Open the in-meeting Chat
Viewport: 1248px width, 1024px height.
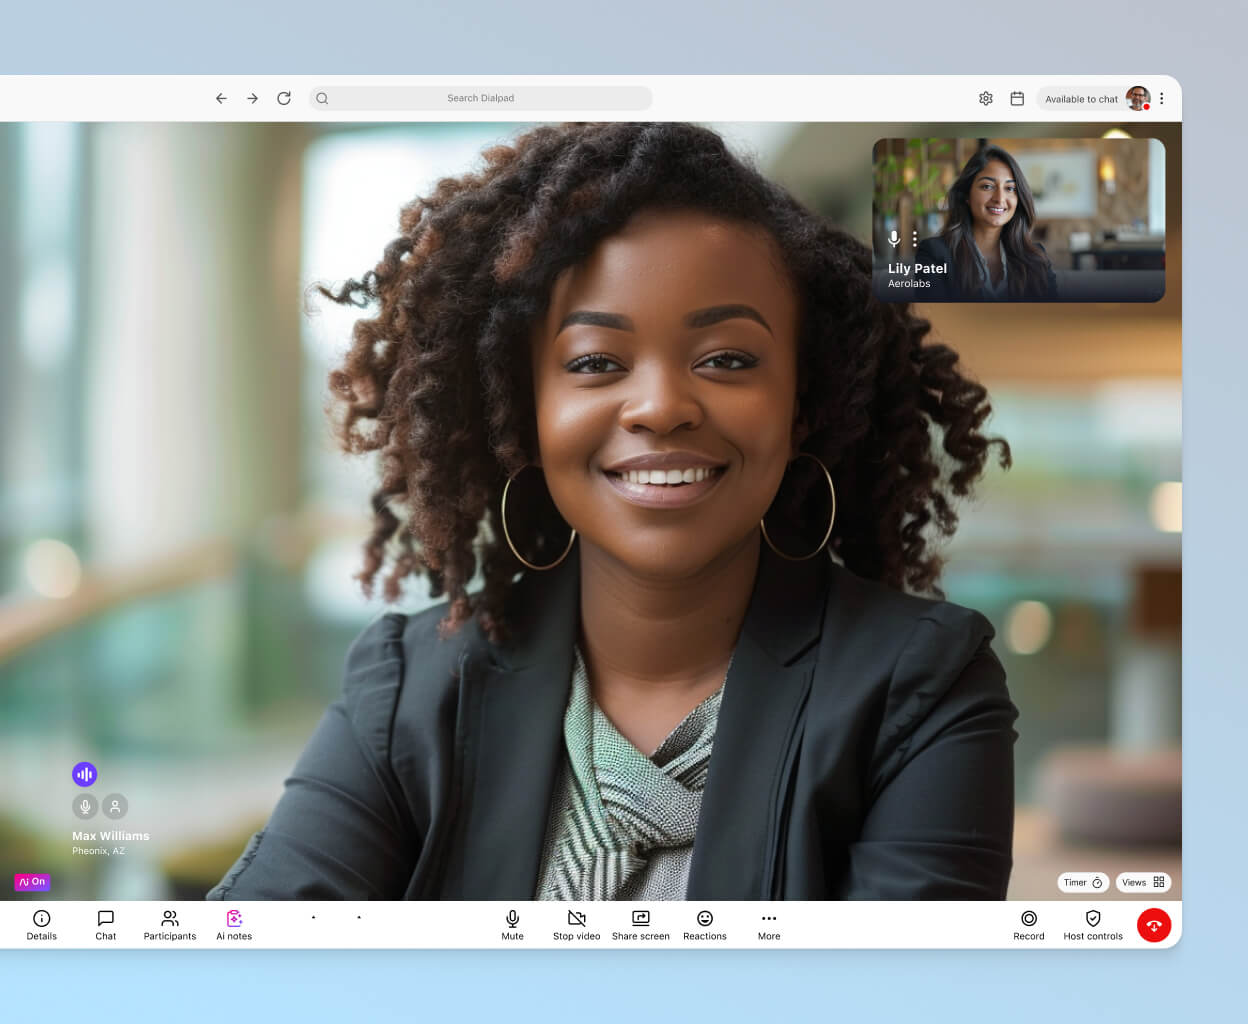tap(105, 925)
